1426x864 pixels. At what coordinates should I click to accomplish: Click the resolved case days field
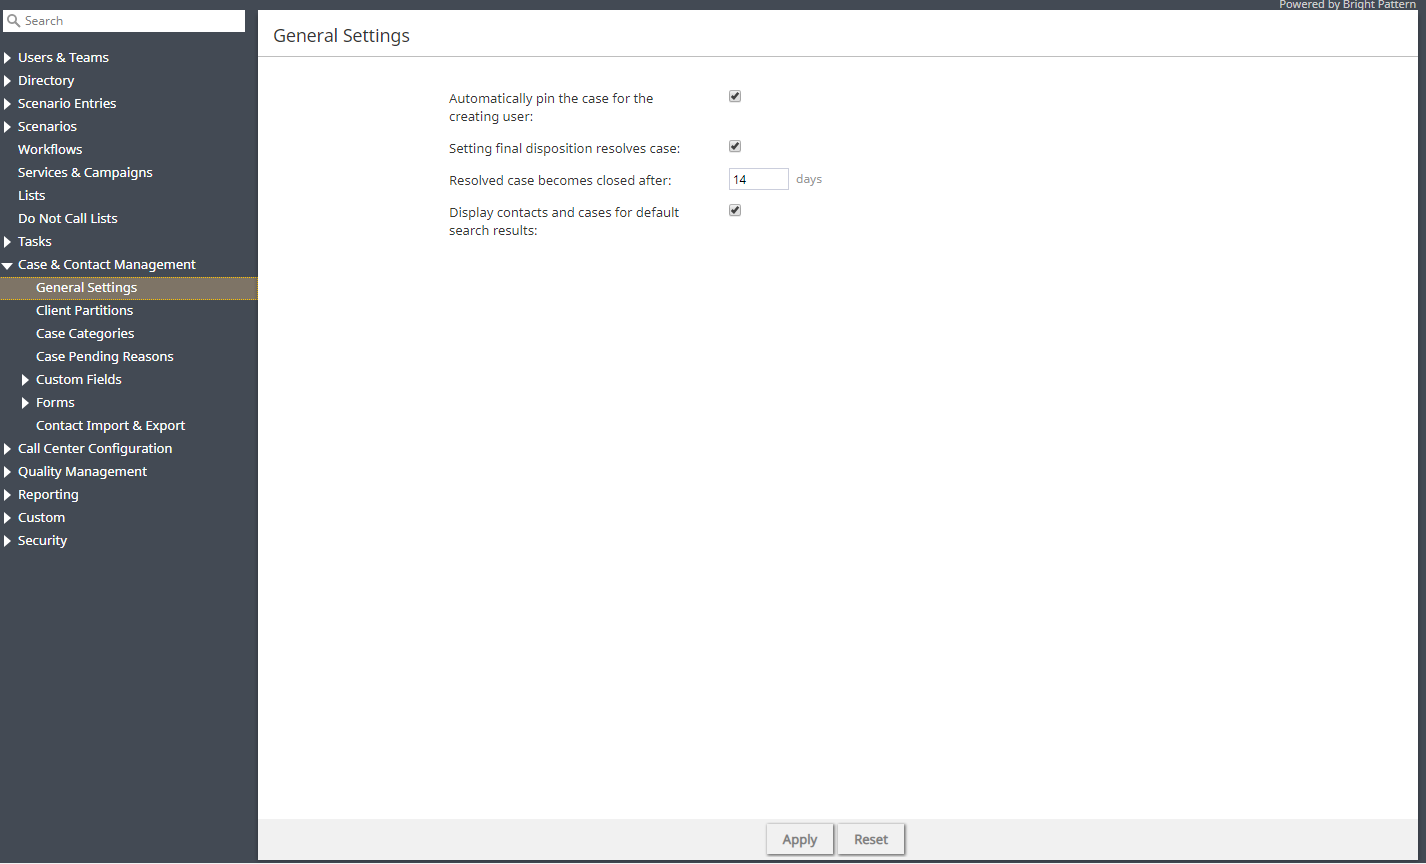point(759,180)
